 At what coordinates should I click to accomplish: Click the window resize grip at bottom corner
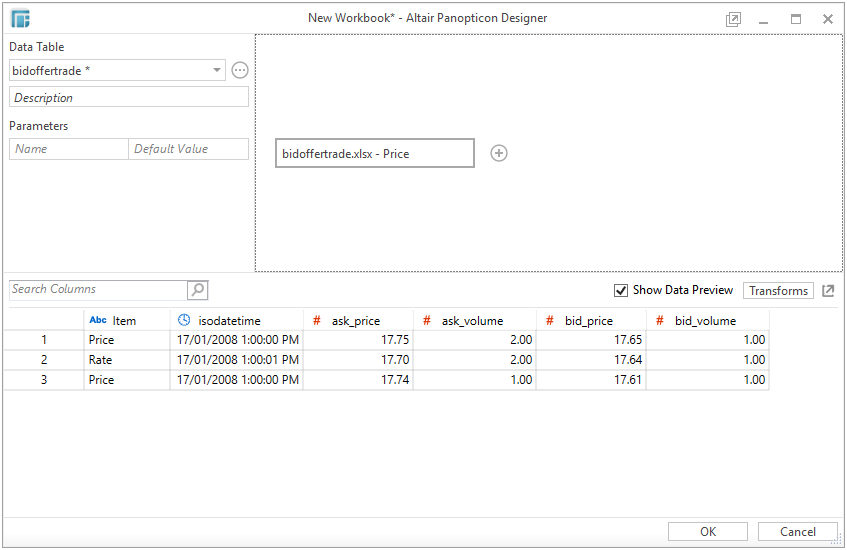point(839,541)
